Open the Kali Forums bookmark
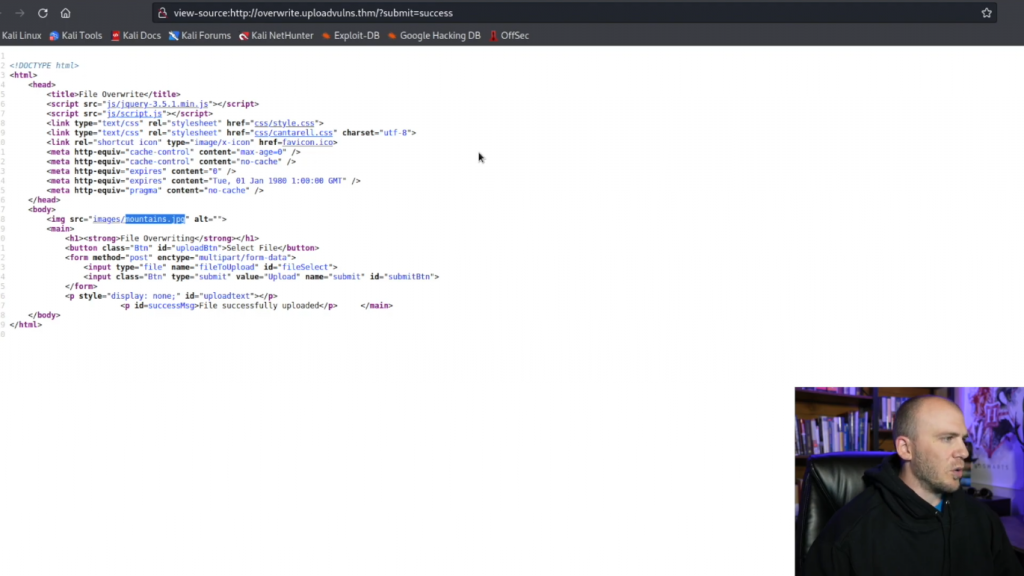1024x576 pixels. [x=200, y=36]
